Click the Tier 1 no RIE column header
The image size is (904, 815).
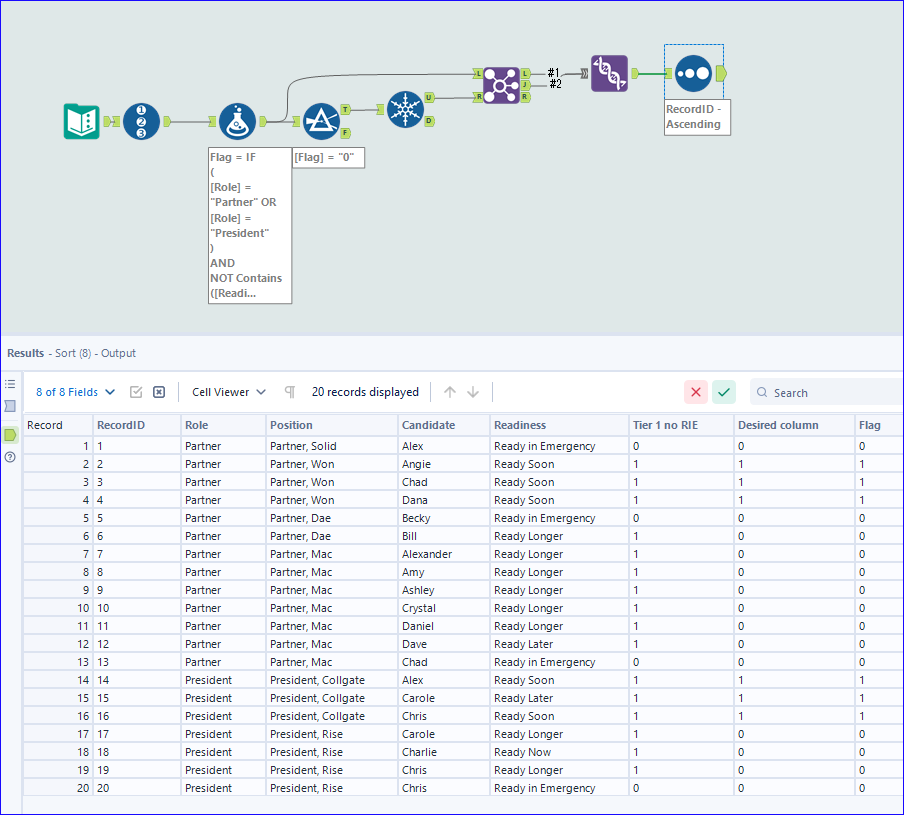(681, 425)
